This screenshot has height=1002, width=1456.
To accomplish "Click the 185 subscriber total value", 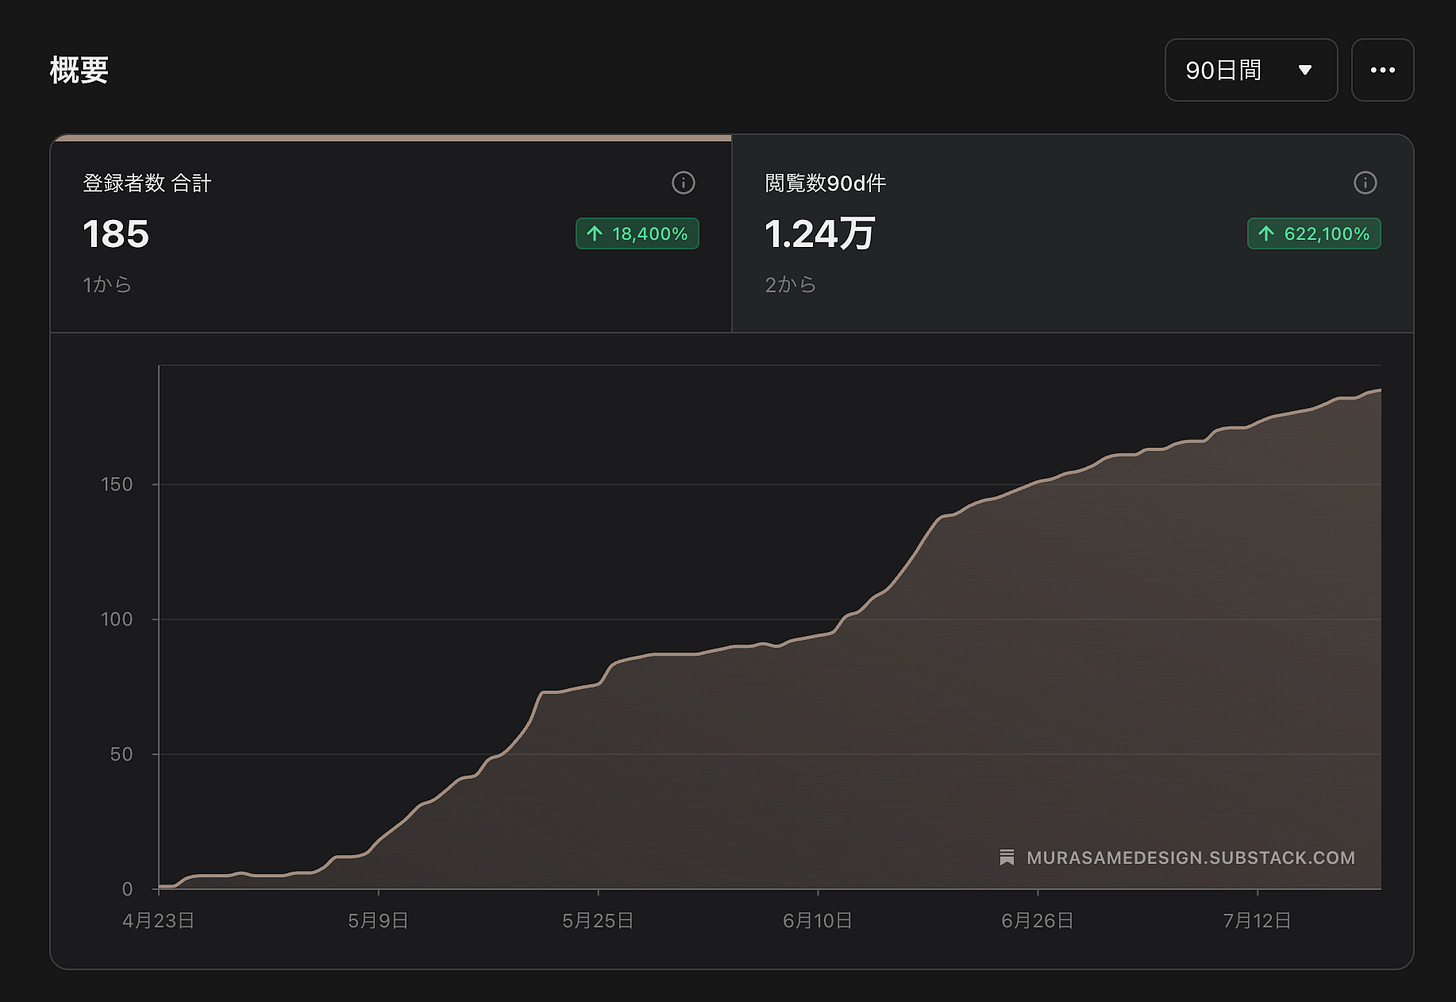I will pos(116,234).
